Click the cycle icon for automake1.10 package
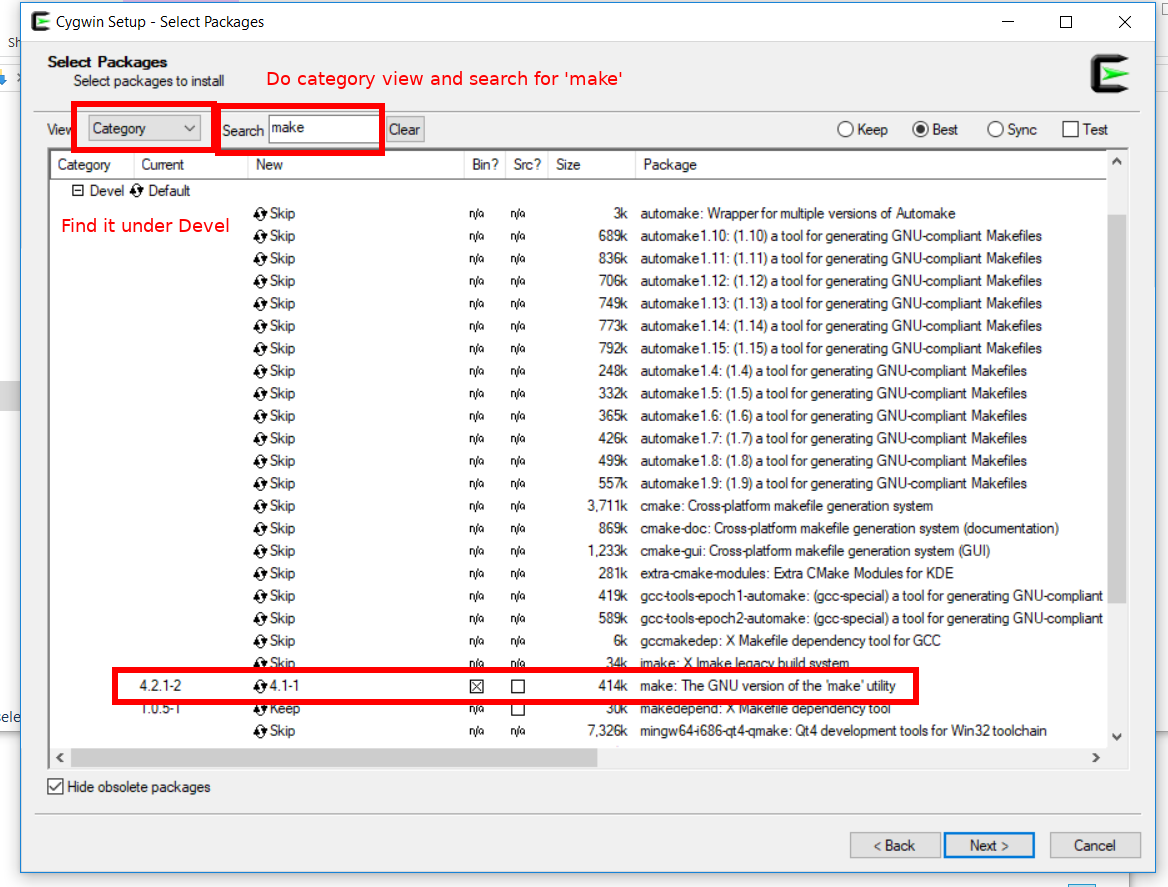 (x=261, y=237)
